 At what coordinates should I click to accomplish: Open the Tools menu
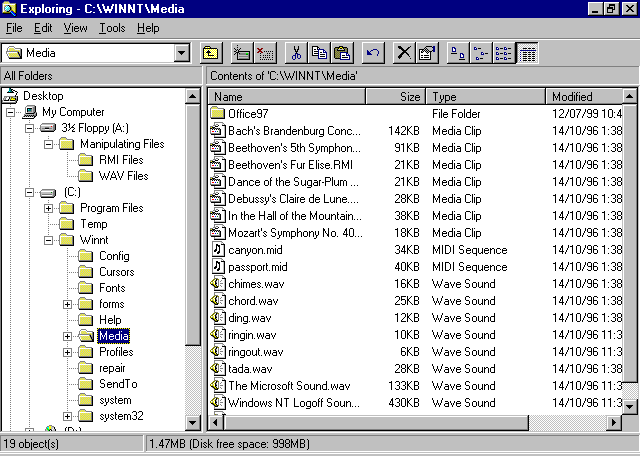[112, 28]
